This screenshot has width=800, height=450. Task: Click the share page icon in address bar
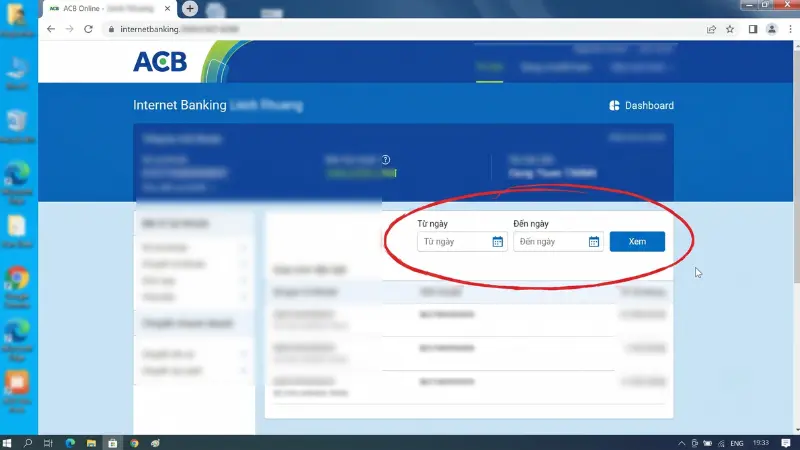[711, 29]
